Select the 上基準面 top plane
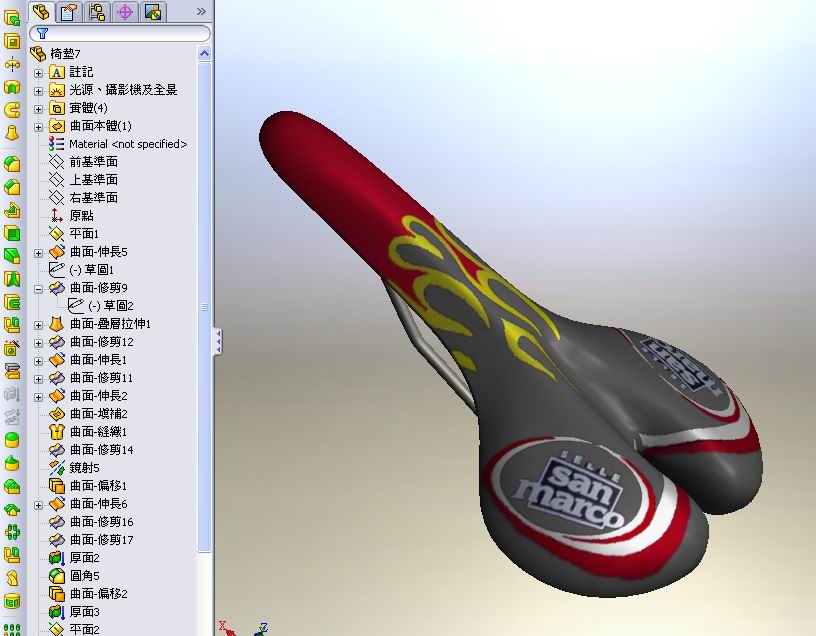The height and width of the screenshot is (636, 816). point(83,180)
